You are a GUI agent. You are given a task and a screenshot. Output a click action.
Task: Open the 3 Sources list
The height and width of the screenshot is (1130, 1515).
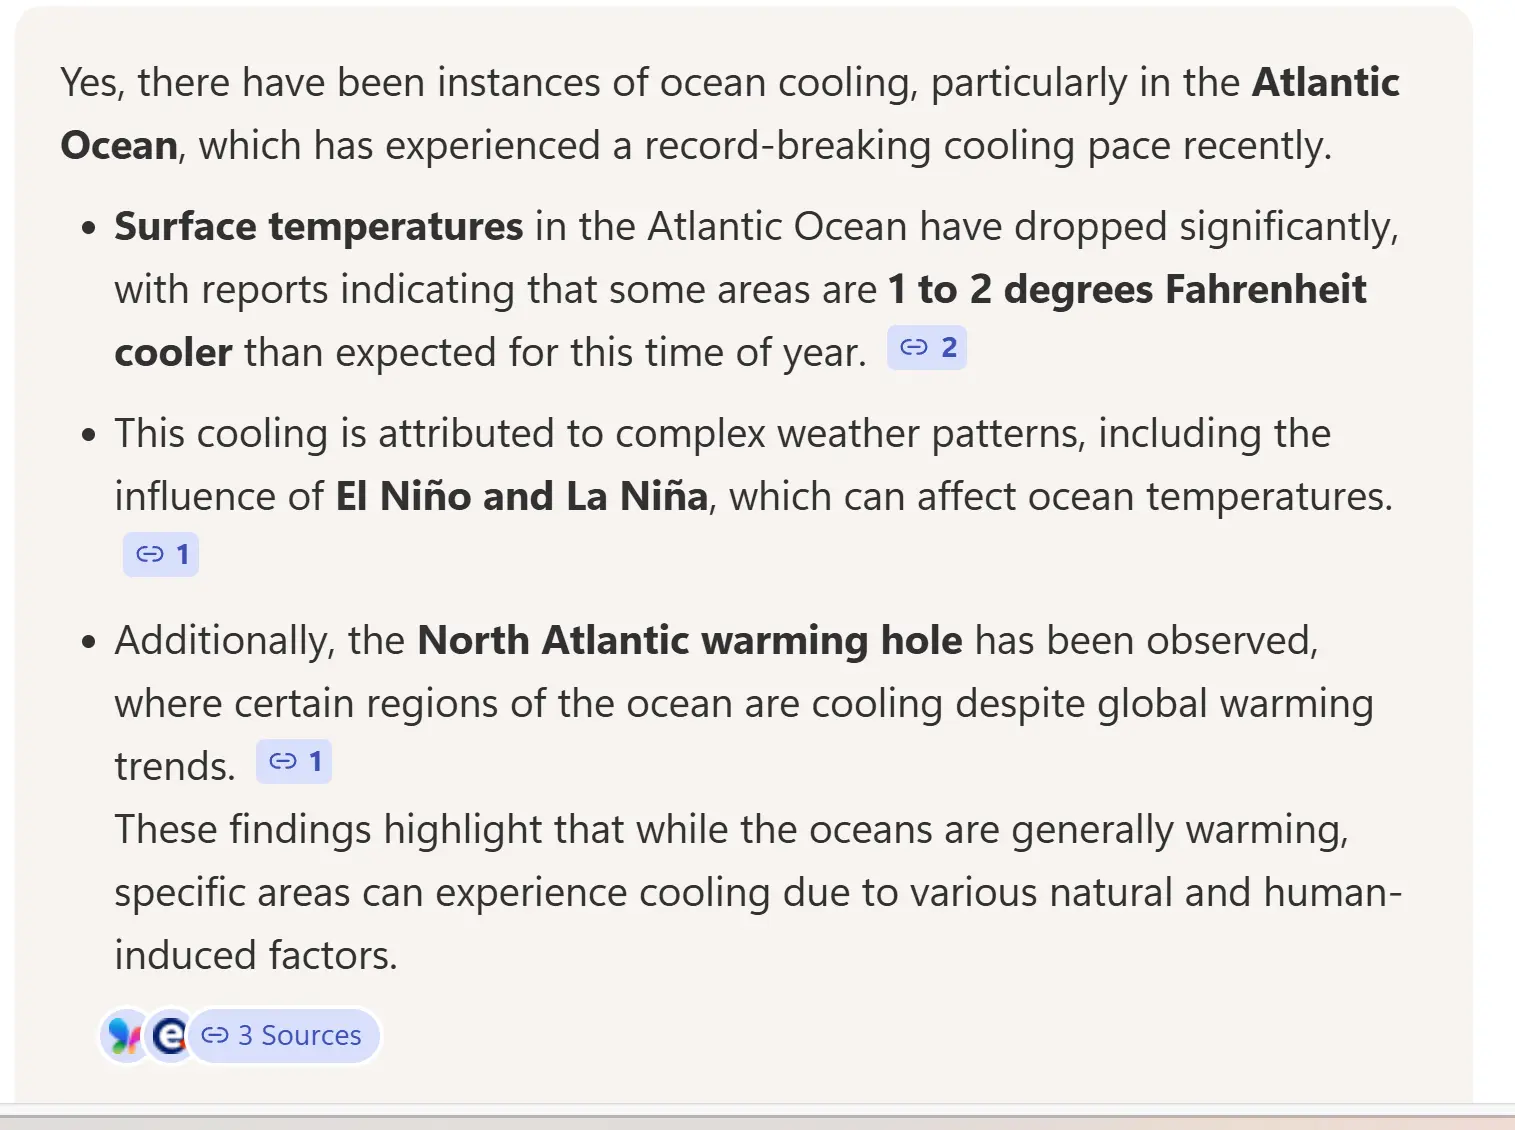point(283,1035)
